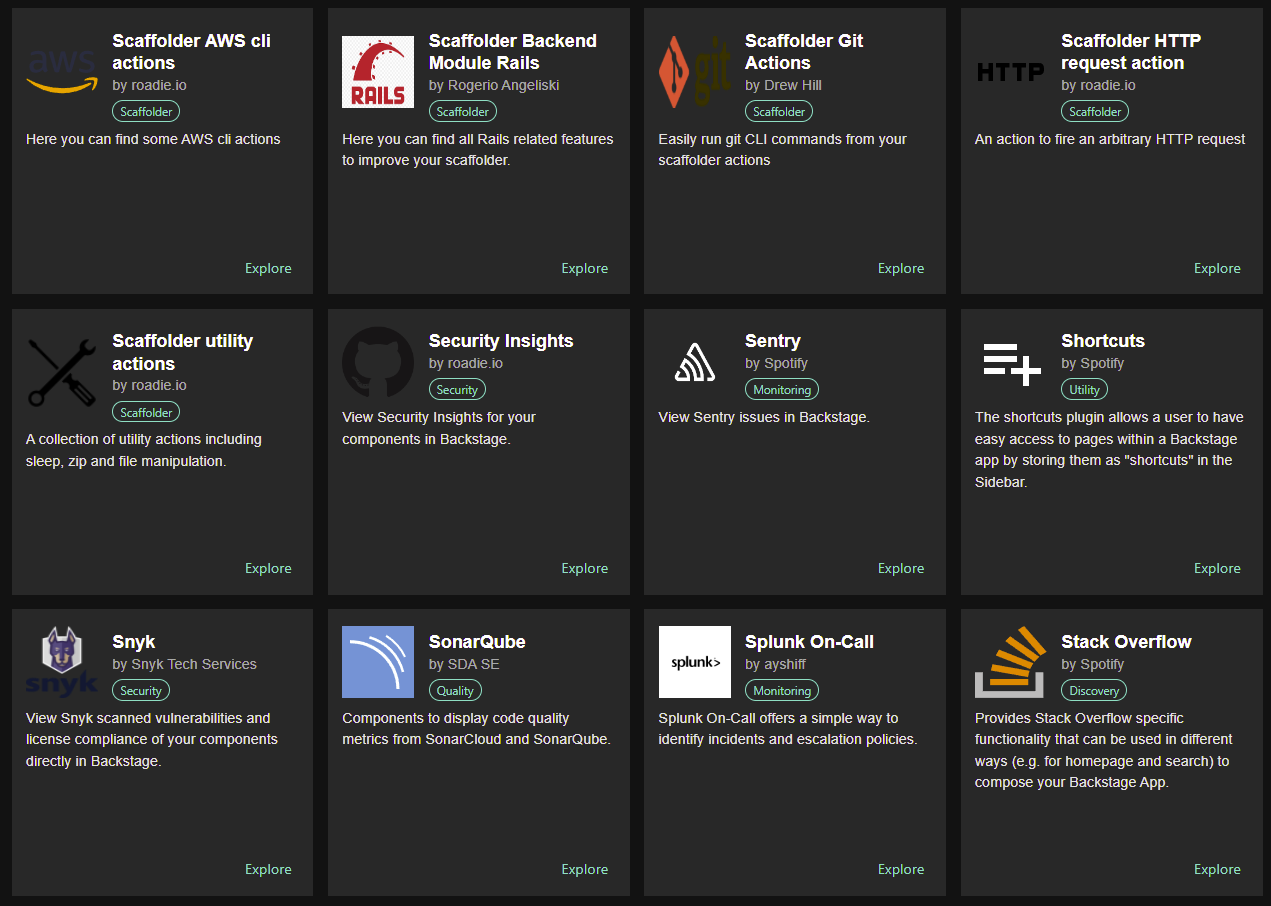
Task: Click Scaffolder tag on AWS cli card
Action: [146, 112]
